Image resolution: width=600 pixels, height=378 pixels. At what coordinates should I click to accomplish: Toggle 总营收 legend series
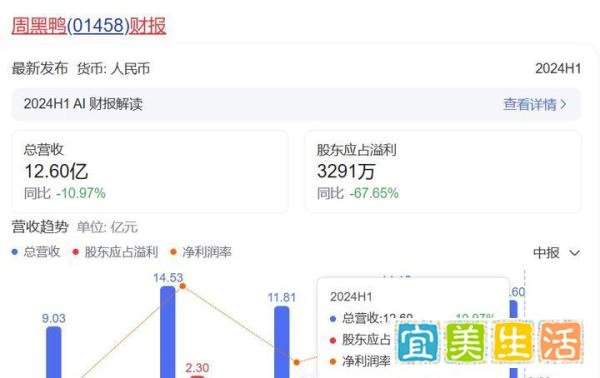[x=36, y=252]
